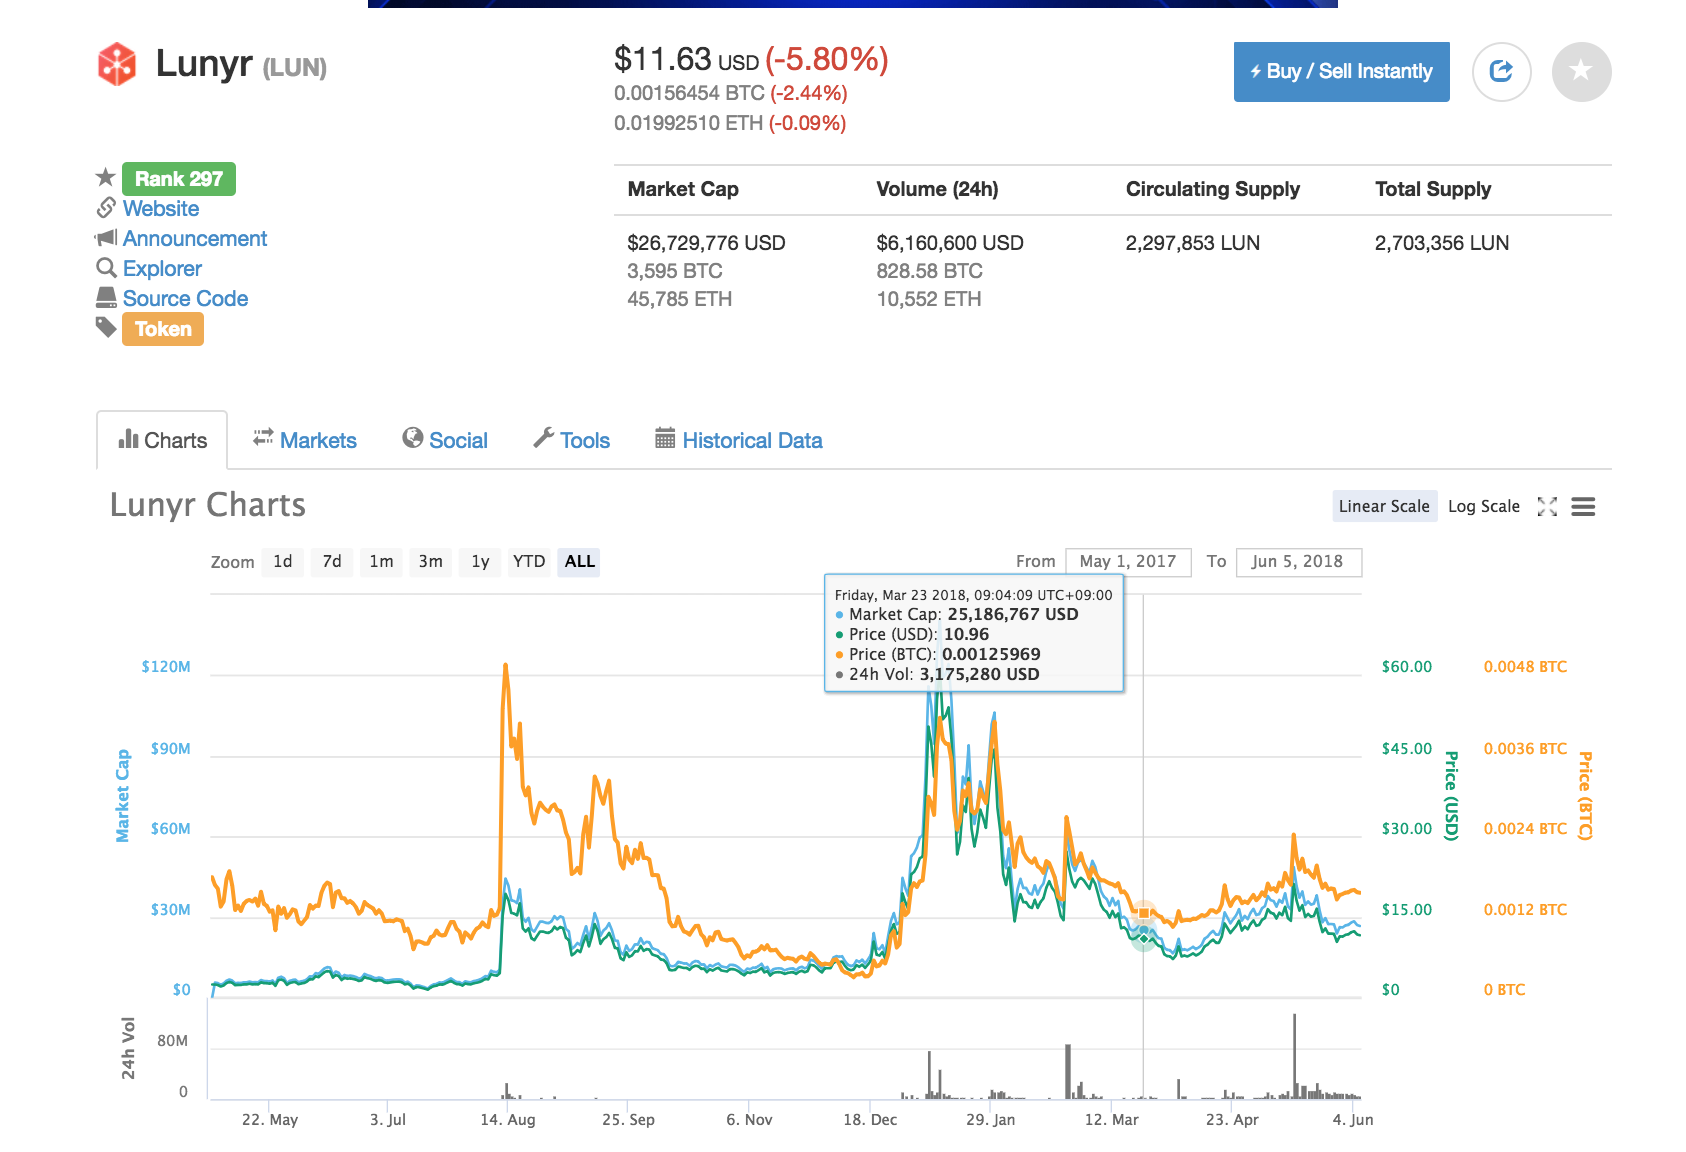
Task: Switch the chart to Log Scale
Action: coord(1484,506)
